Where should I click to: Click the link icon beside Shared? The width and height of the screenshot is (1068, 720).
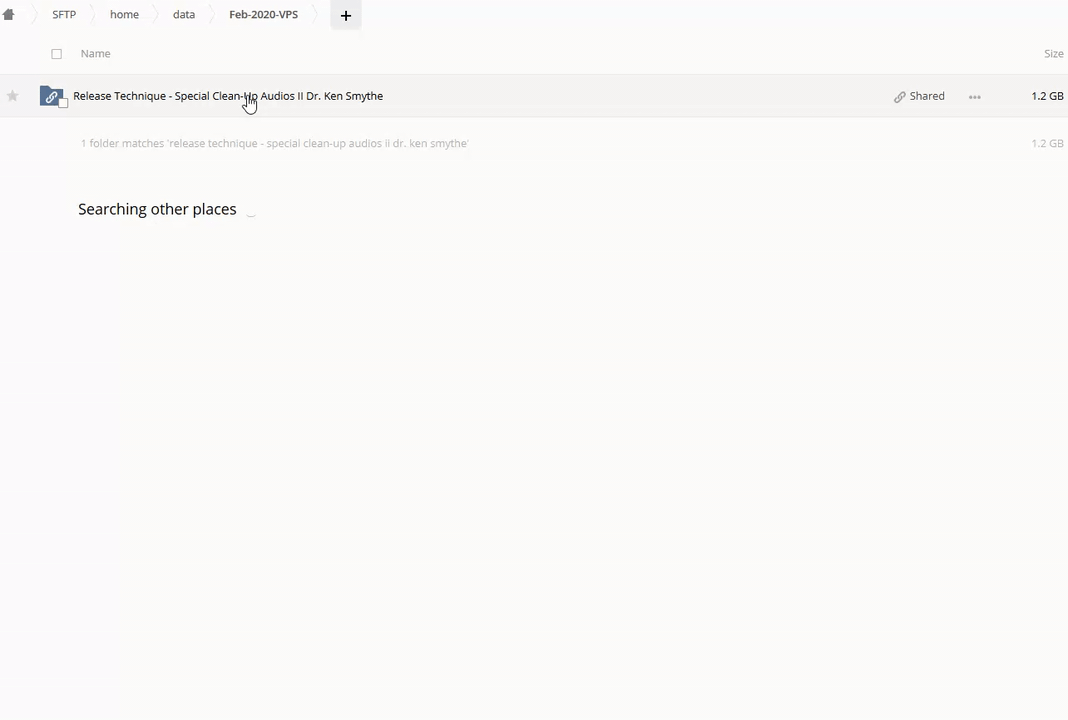tap(900, 97)
